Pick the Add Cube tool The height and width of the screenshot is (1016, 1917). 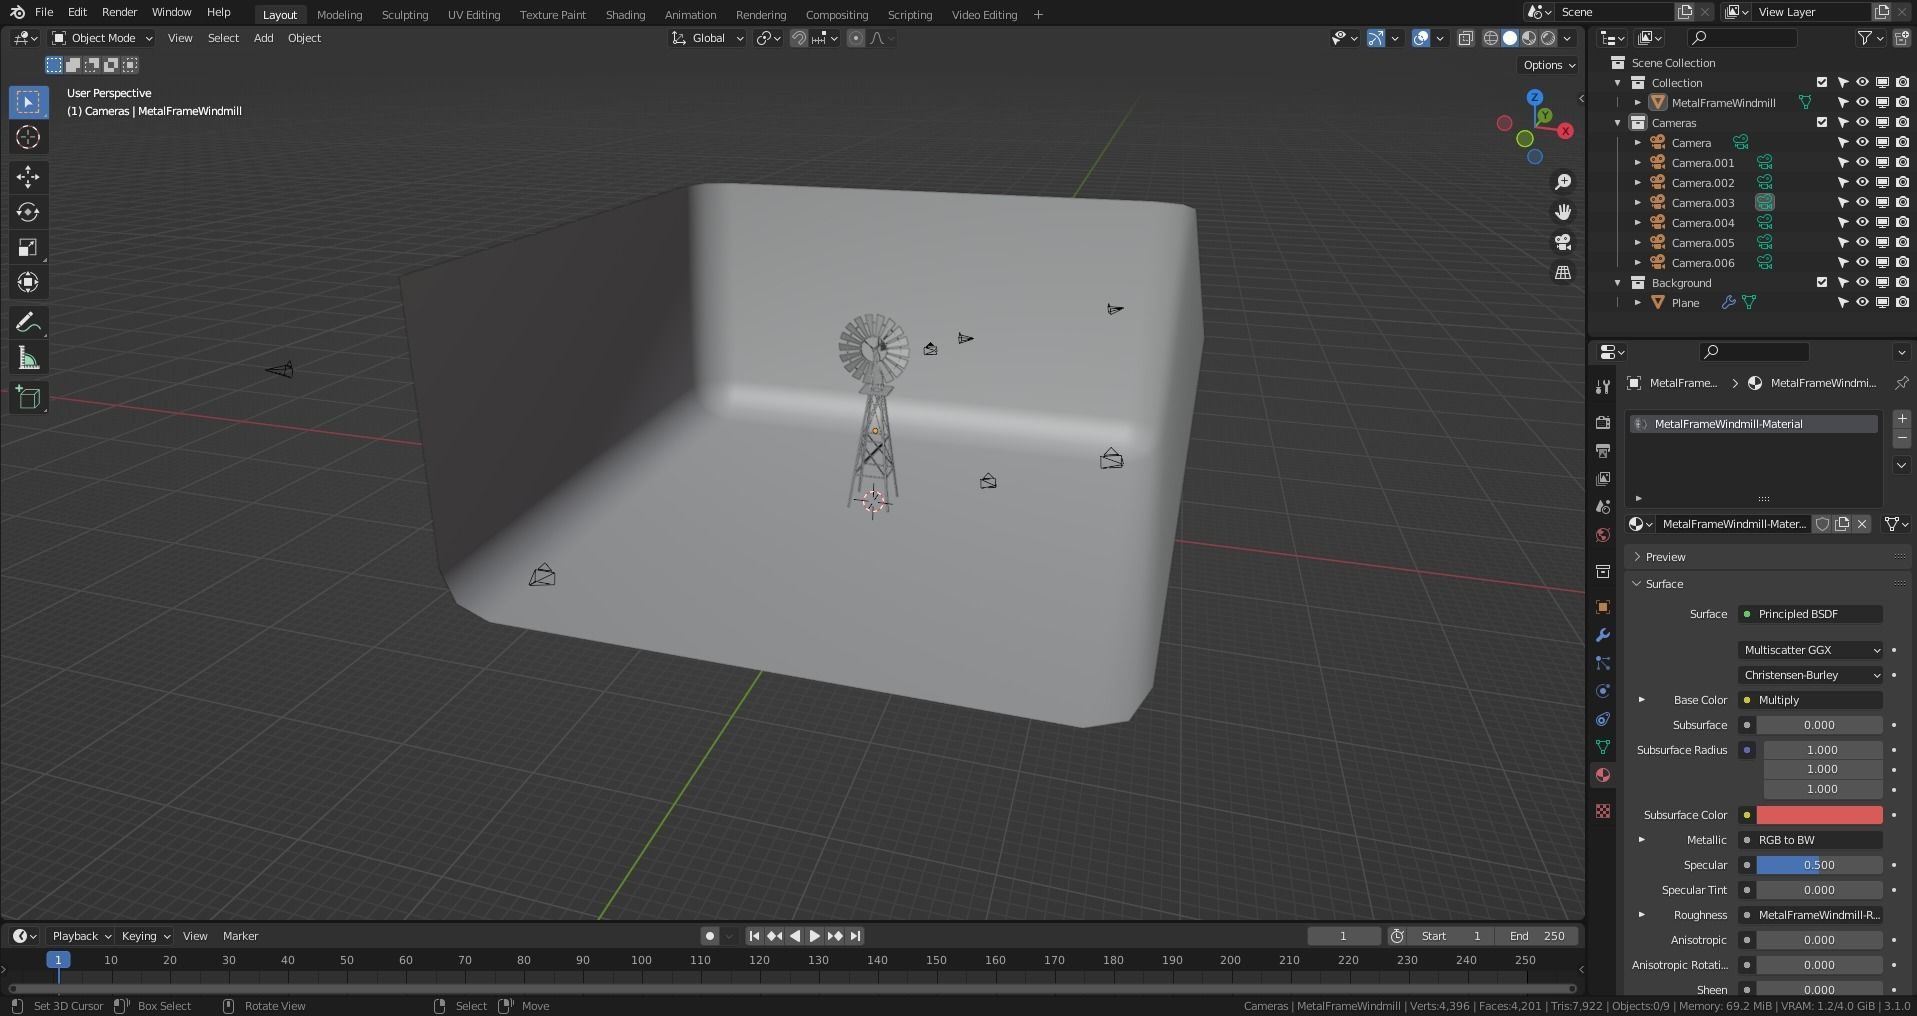[x=28, y=398]
